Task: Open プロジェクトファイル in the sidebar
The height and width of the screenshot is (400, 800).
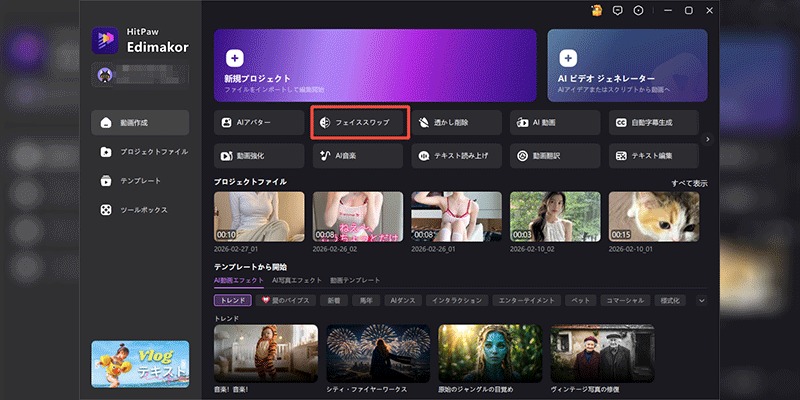Action: click(140, 152)
